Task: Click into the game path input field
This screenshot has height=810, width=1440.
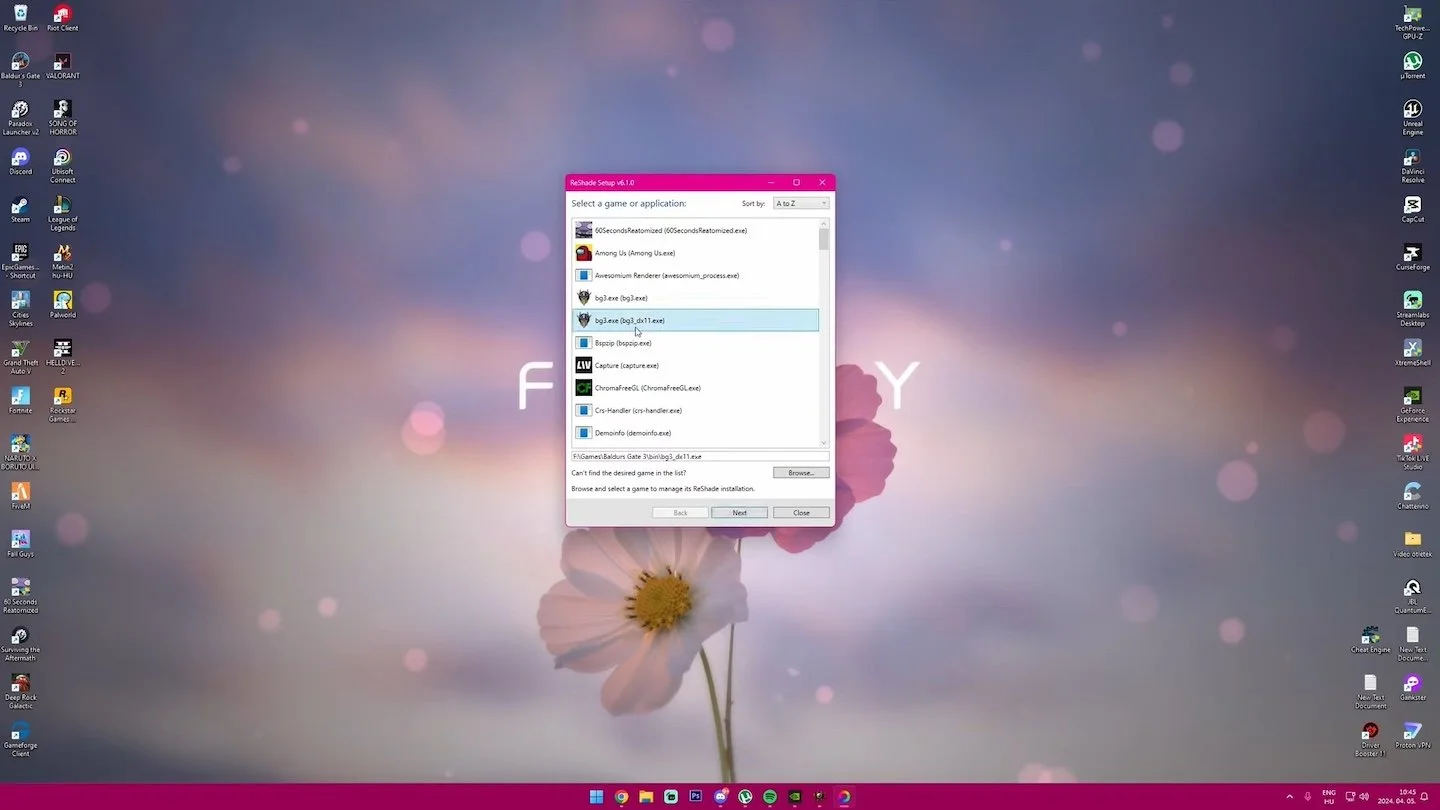Action: point(700,456)
